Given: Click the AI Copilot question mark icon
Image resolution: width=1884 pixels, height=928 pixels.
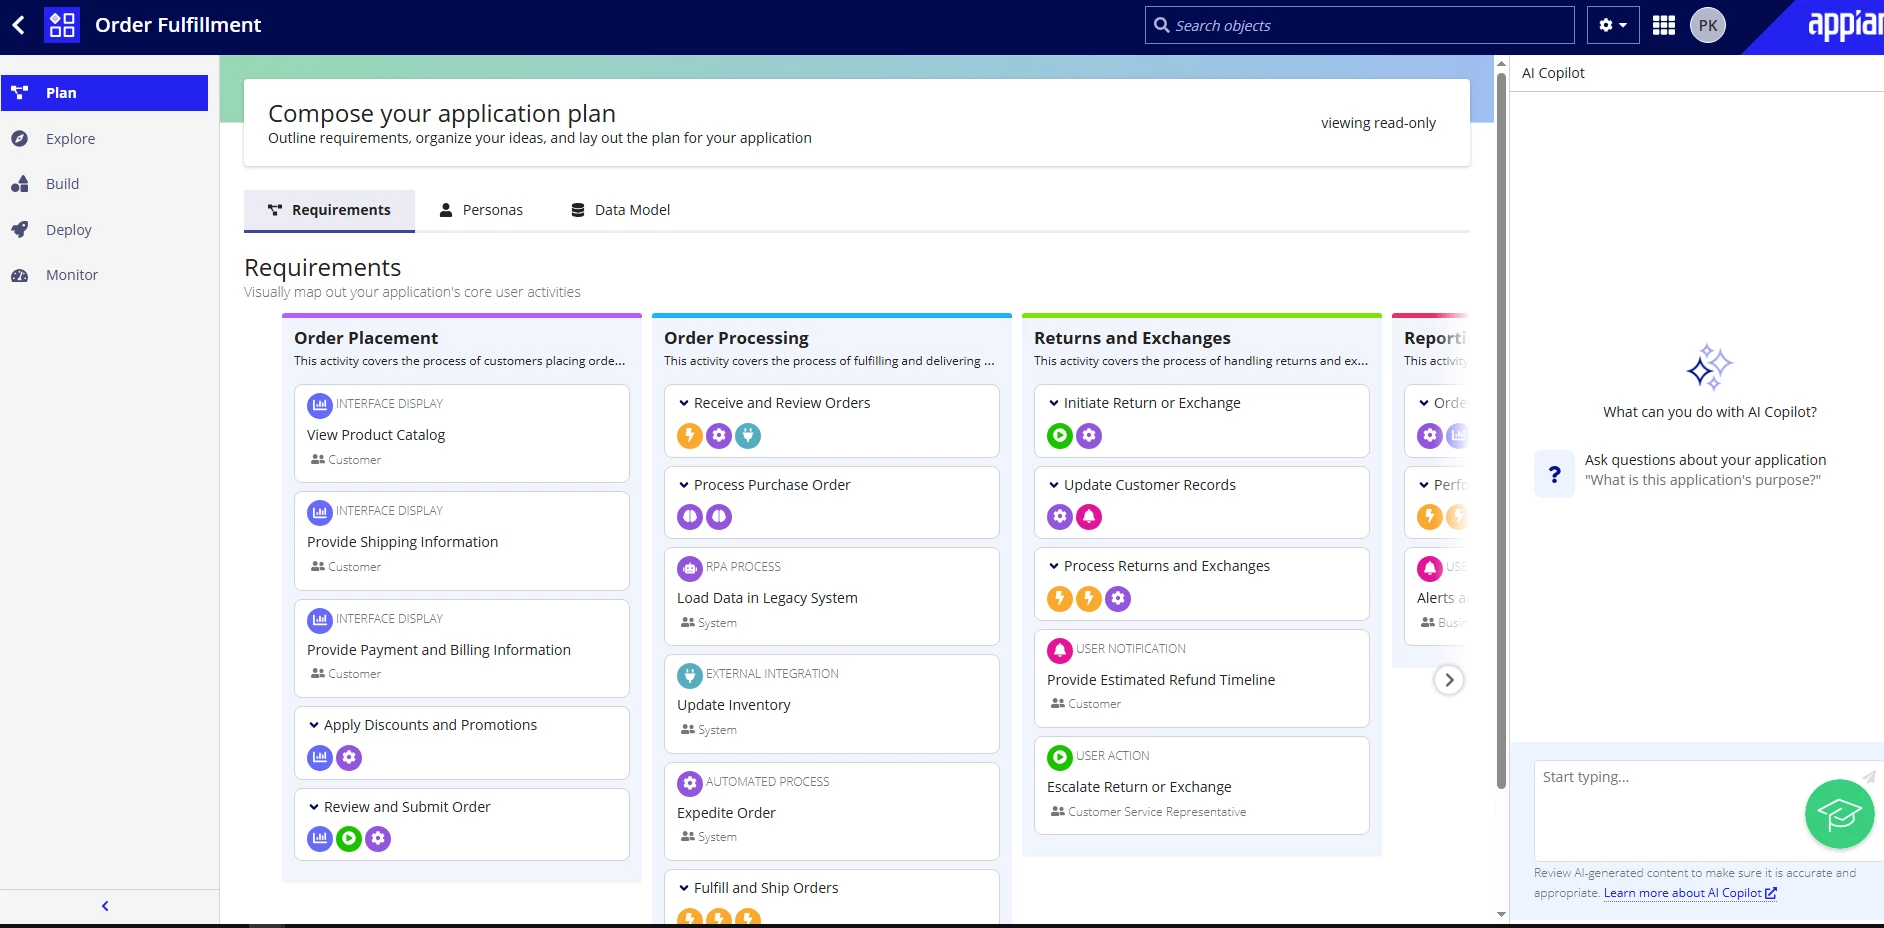Looking at the screenshot, I should click(x=1554, y=474).
